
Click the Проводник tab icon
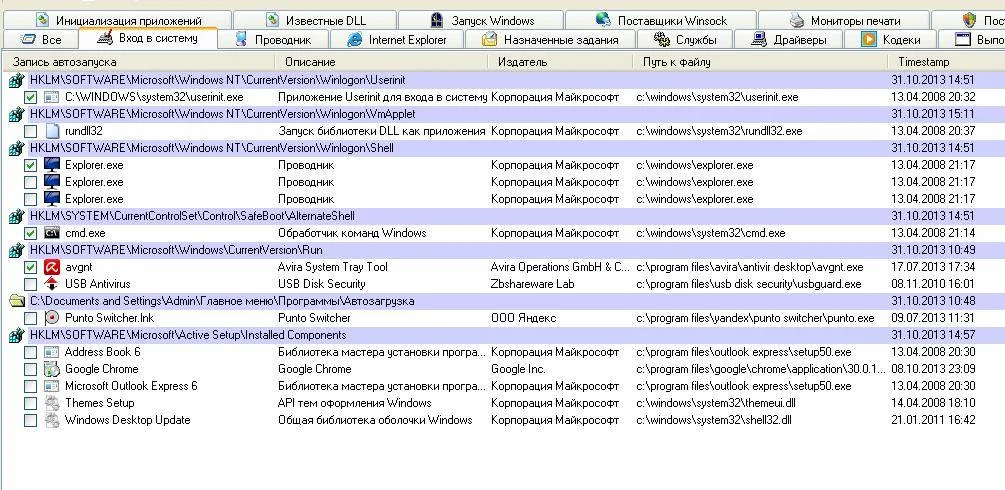pyautogui.click(x=241, y=39)
